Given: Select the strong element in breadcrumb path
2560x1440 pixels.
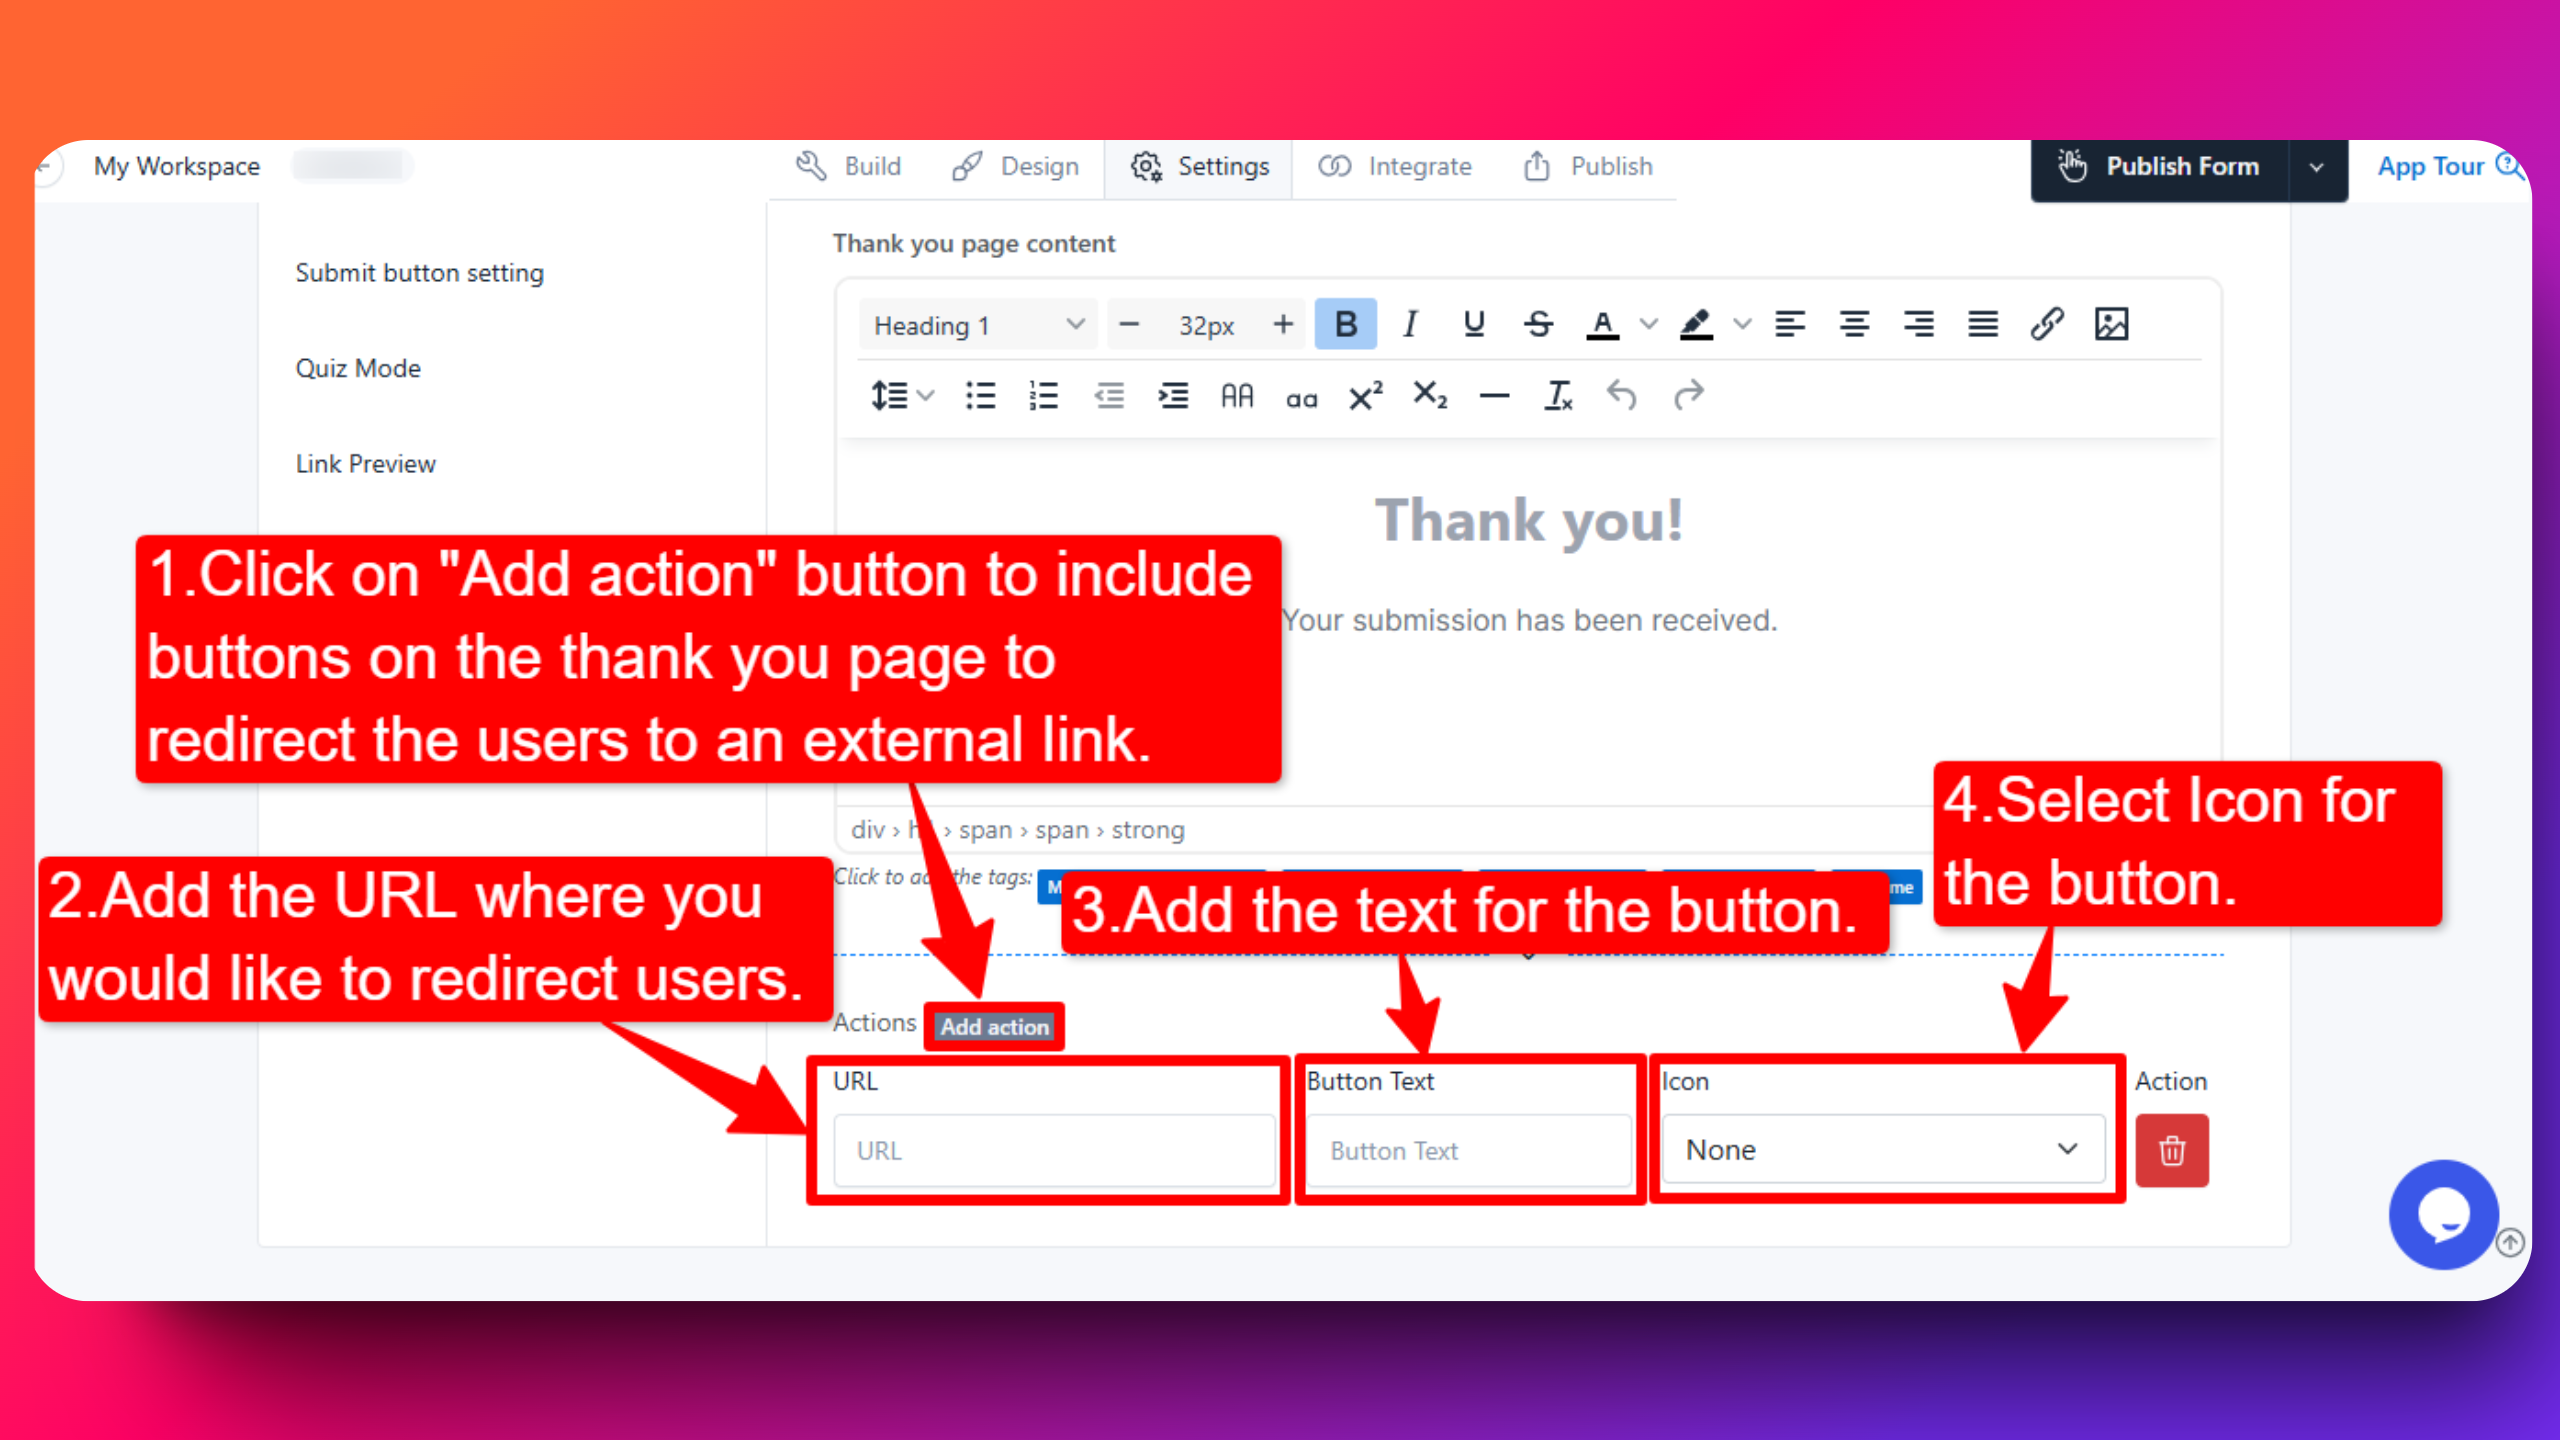Looking at the screenshot, I should pyautogui.click(x=1148, y=830).
